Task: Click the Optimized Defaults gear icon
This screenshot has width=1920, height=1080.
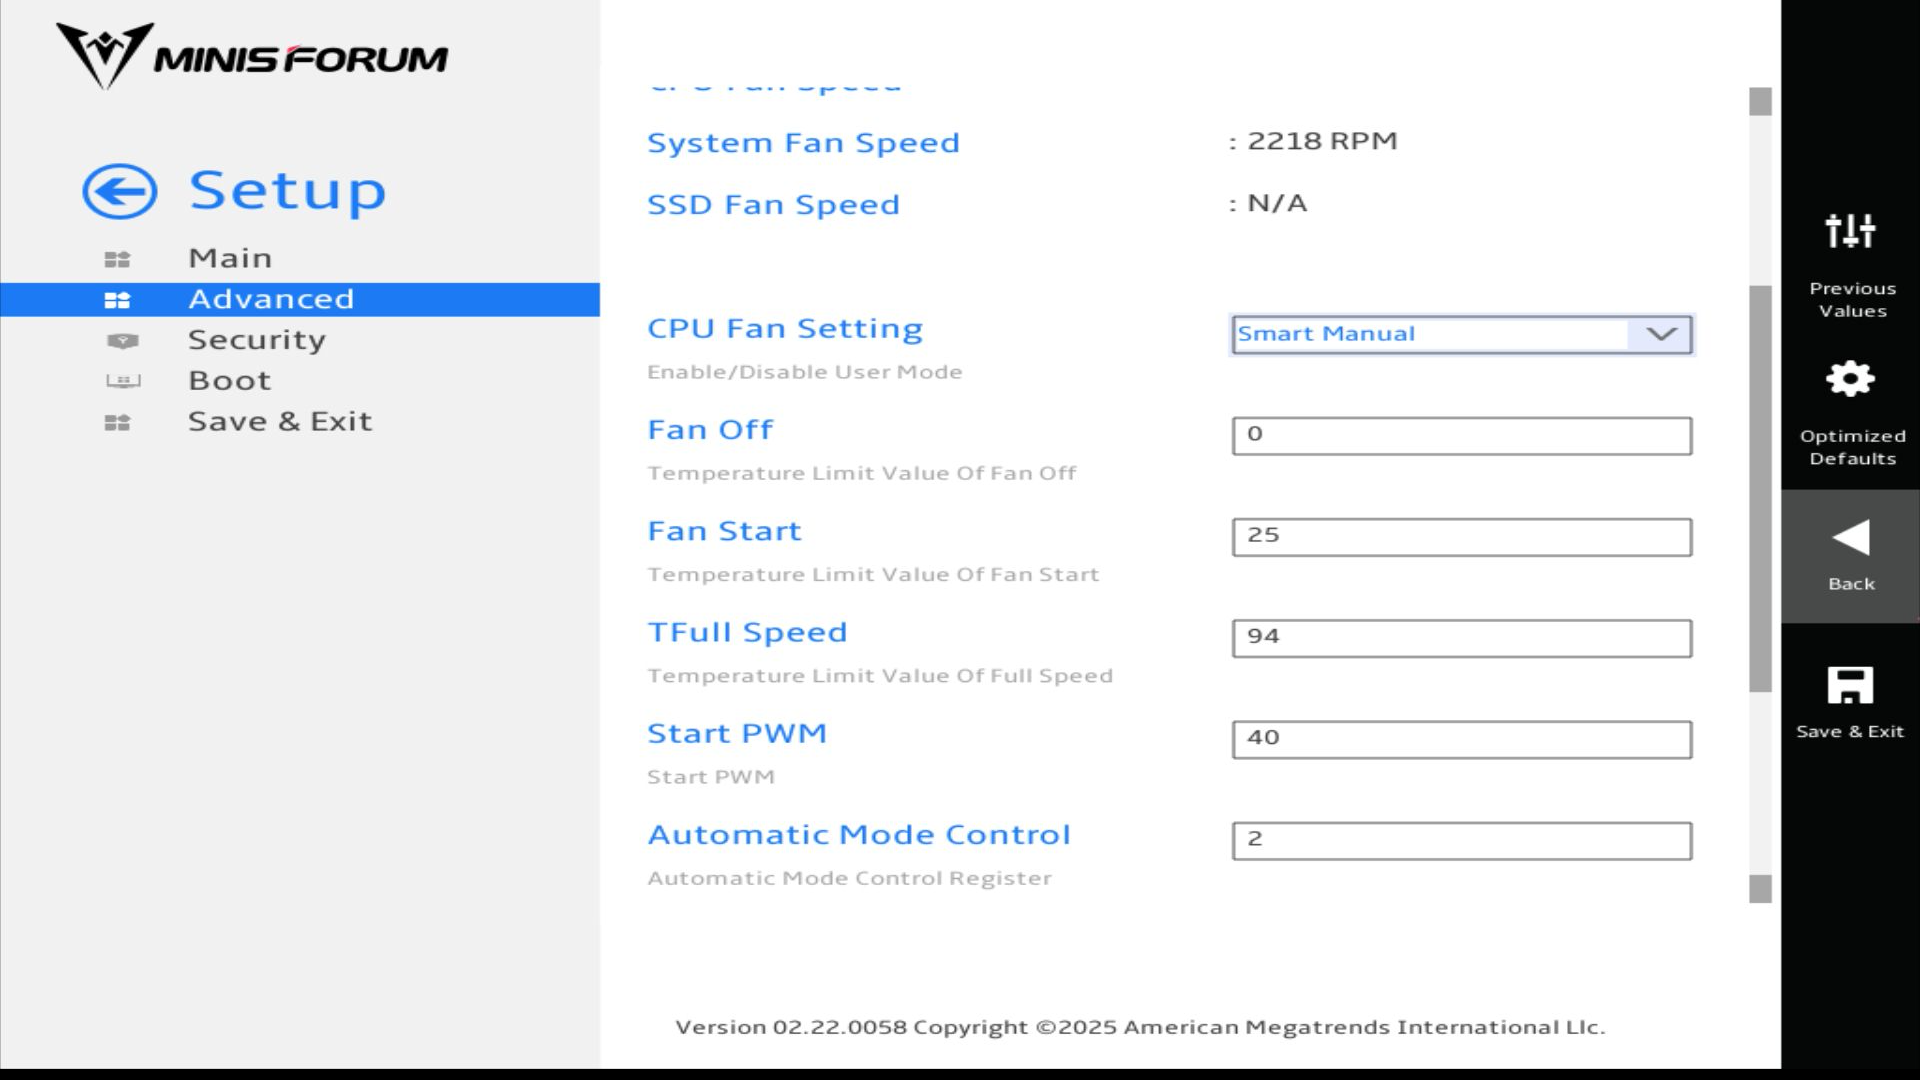Action: click(x=1850, y=379)
